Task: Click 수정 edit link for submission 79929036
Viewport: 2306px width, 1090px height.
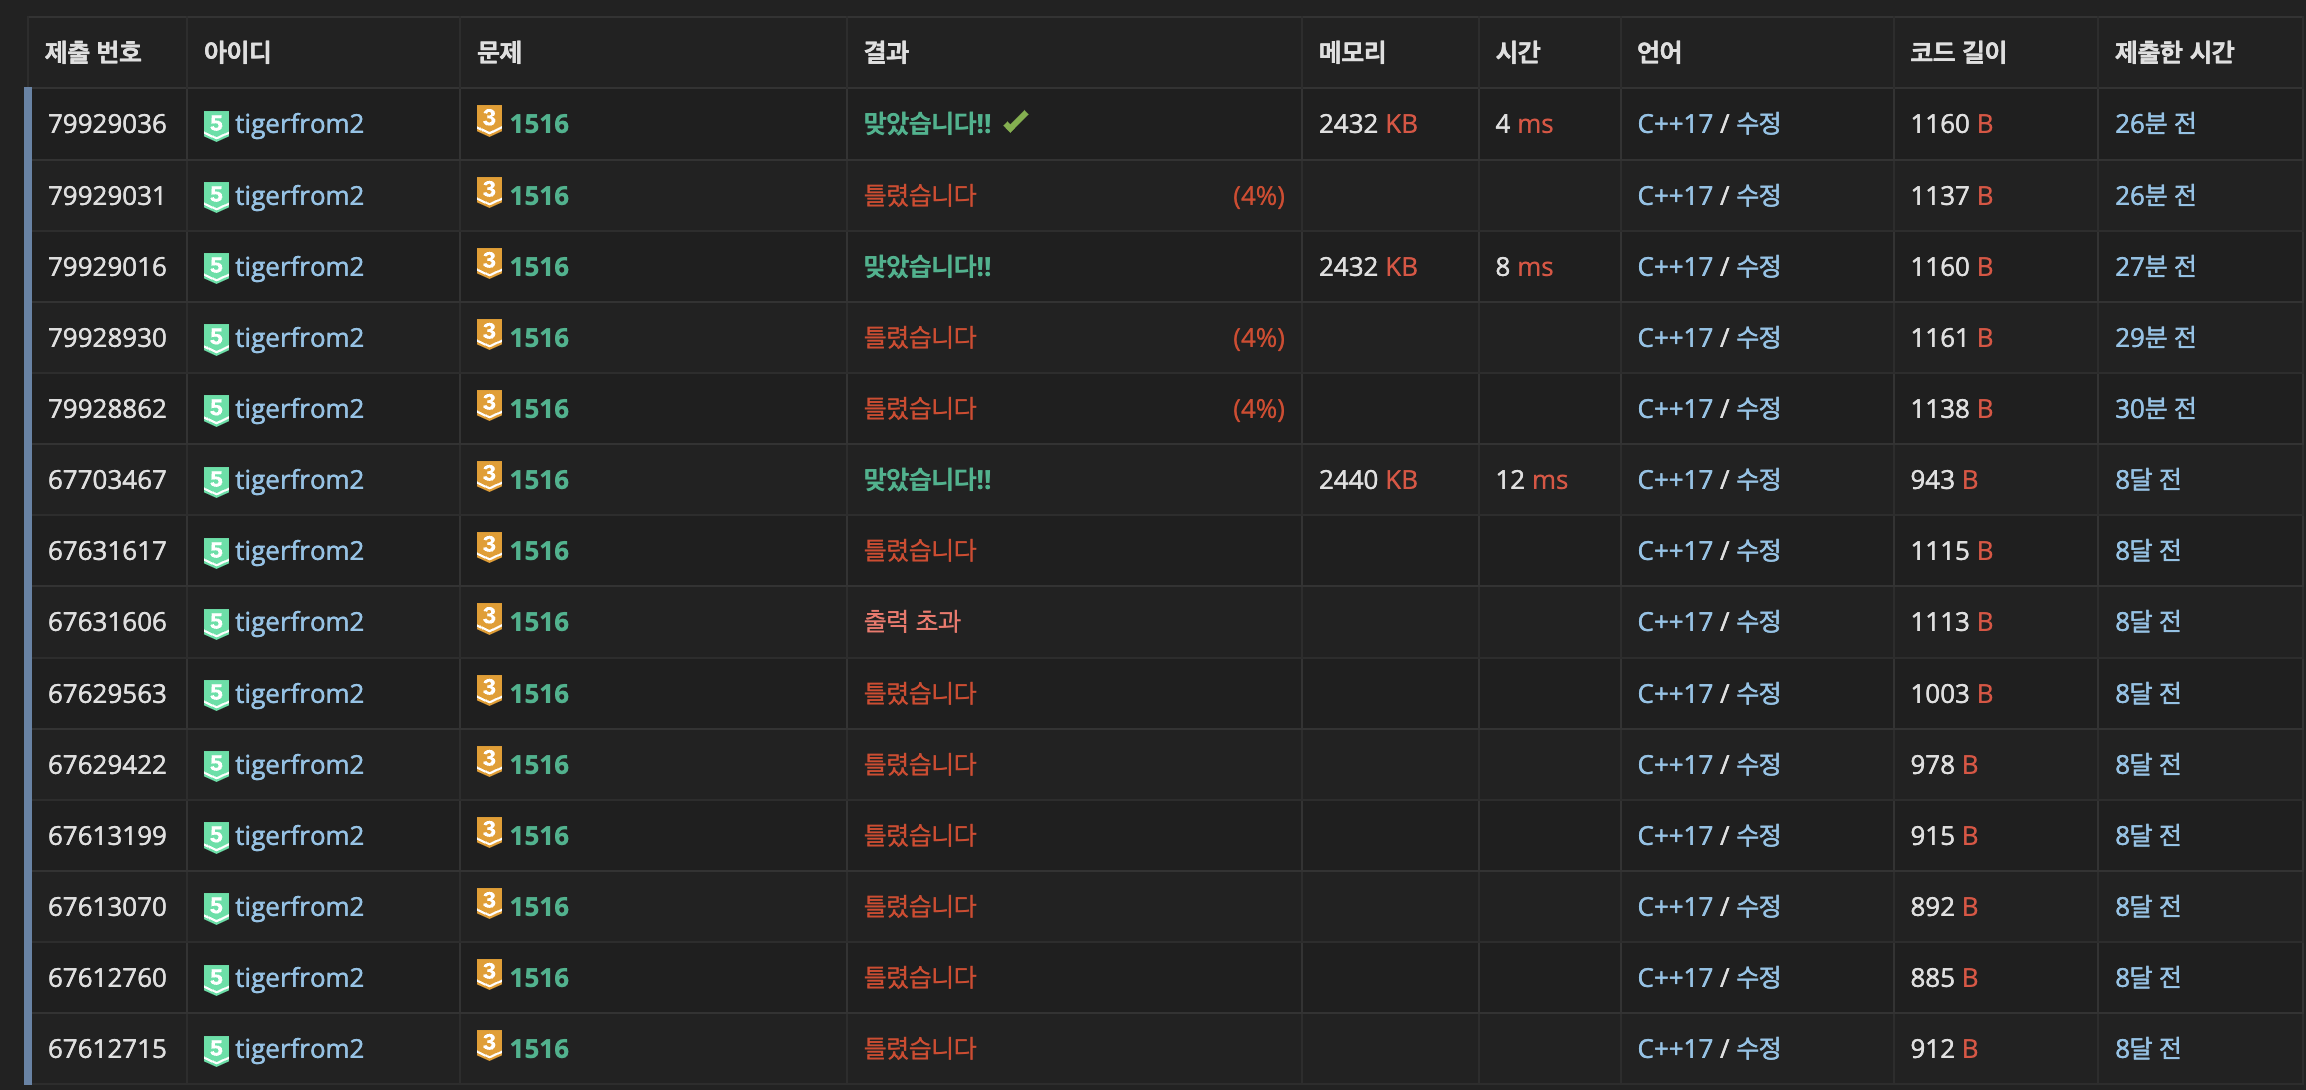Action: 1758,124
